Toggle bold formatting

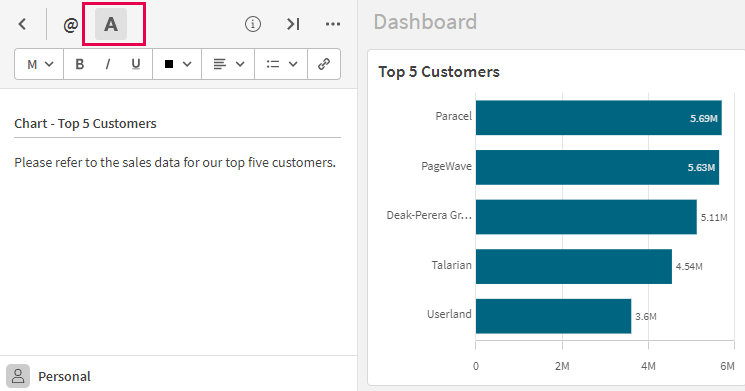(x=80, y=64)
